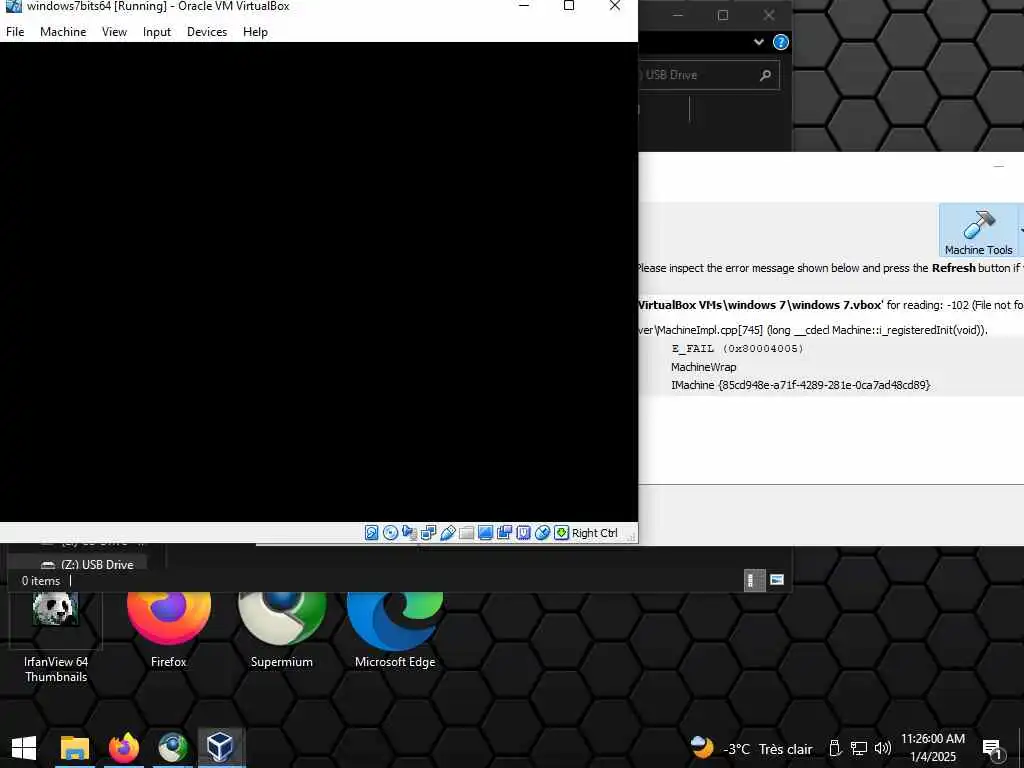
Task: Click the VirtualBox taskbar icon
Action: point(221,748)
